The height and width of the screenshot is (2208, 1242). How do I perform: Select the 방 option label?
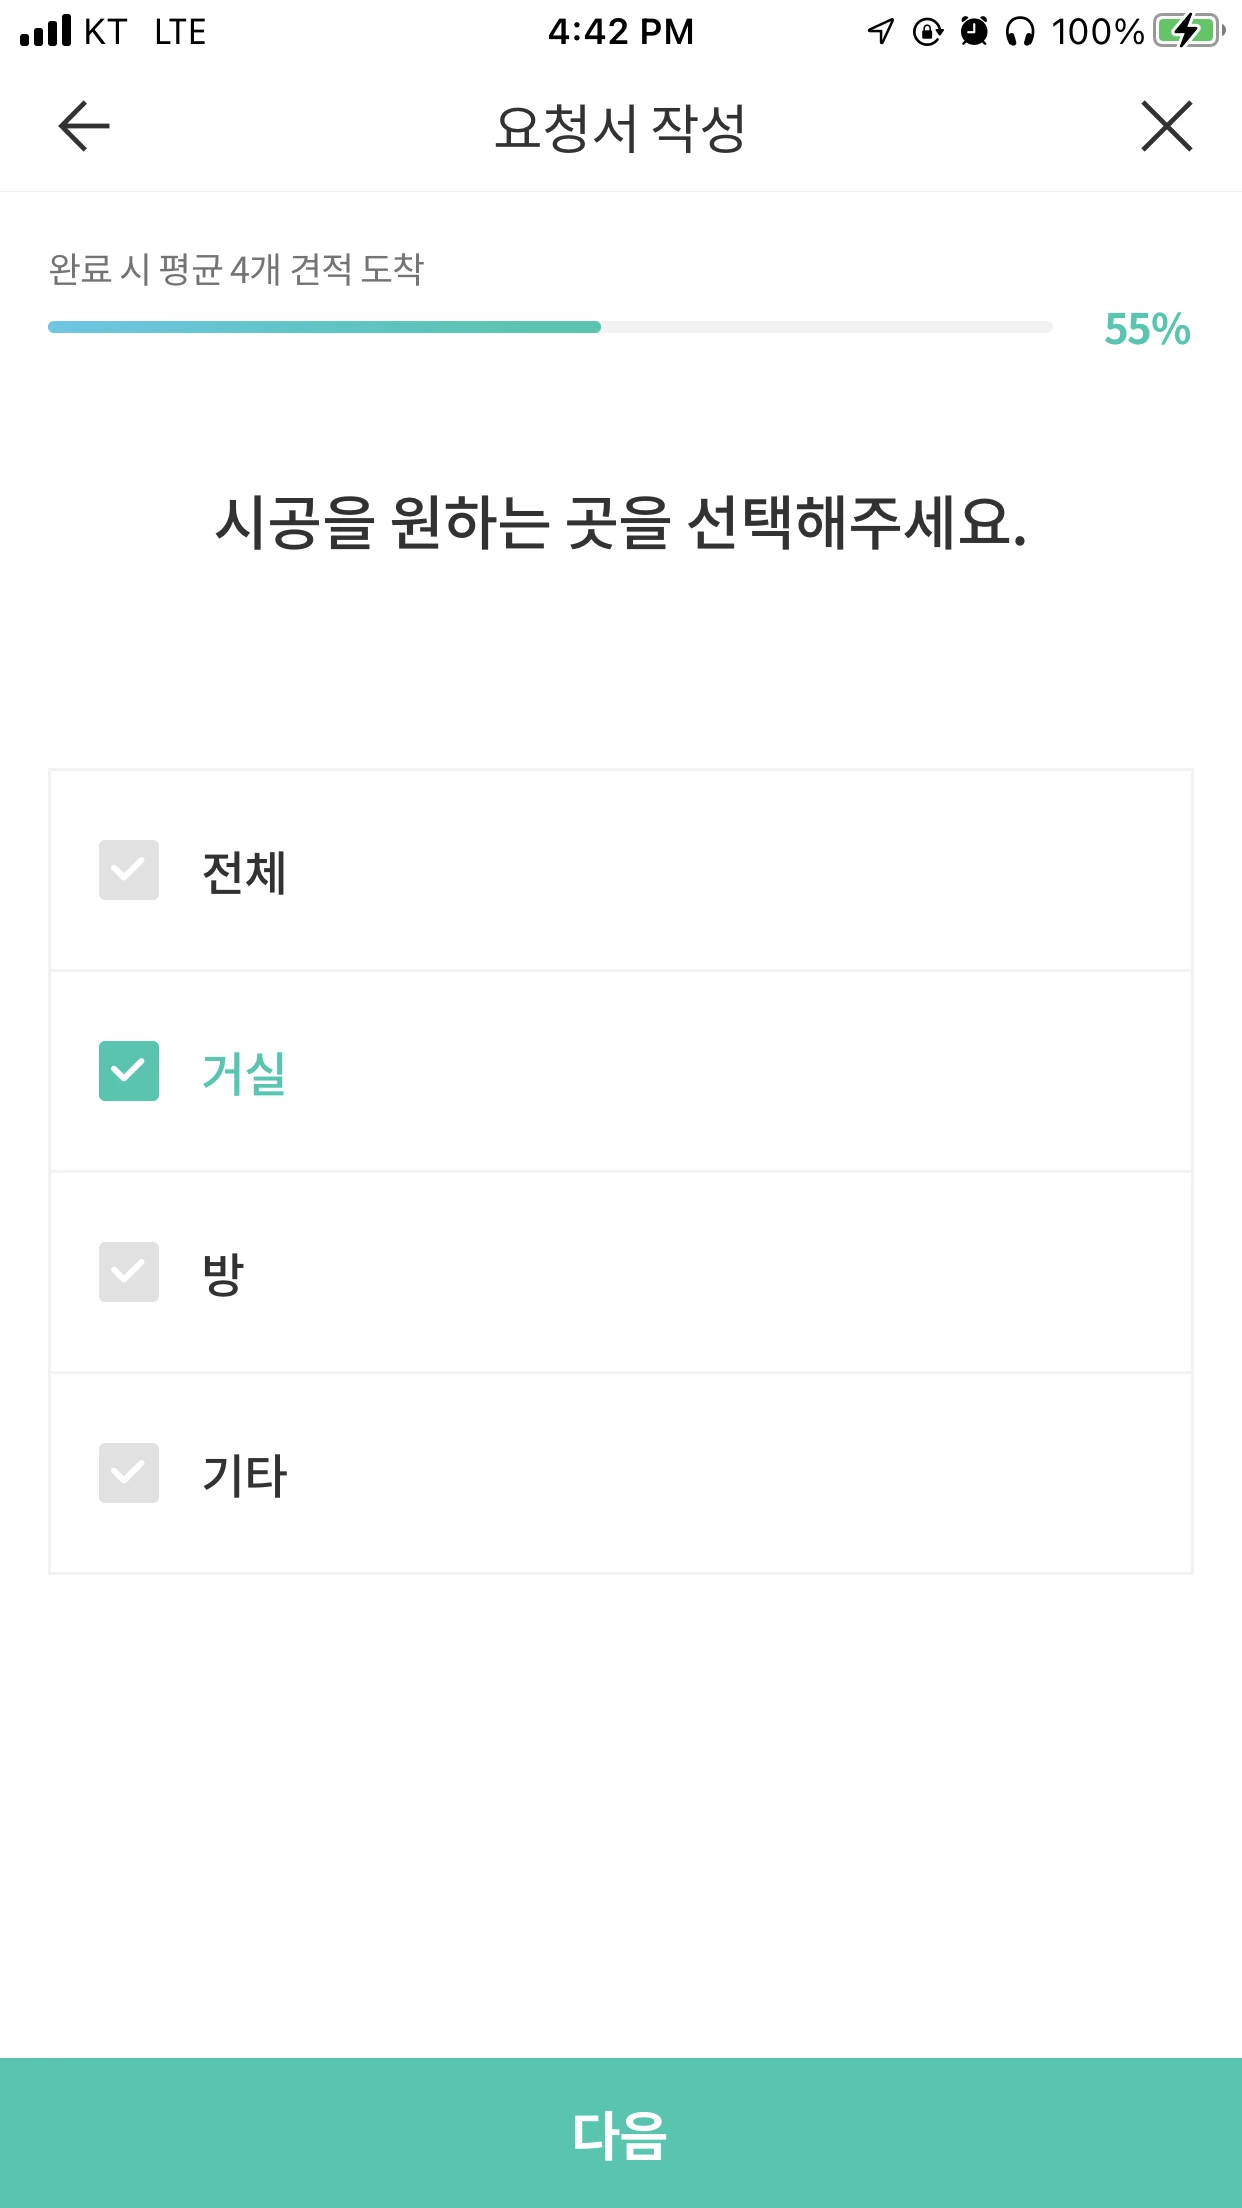tap(223, 1274)
